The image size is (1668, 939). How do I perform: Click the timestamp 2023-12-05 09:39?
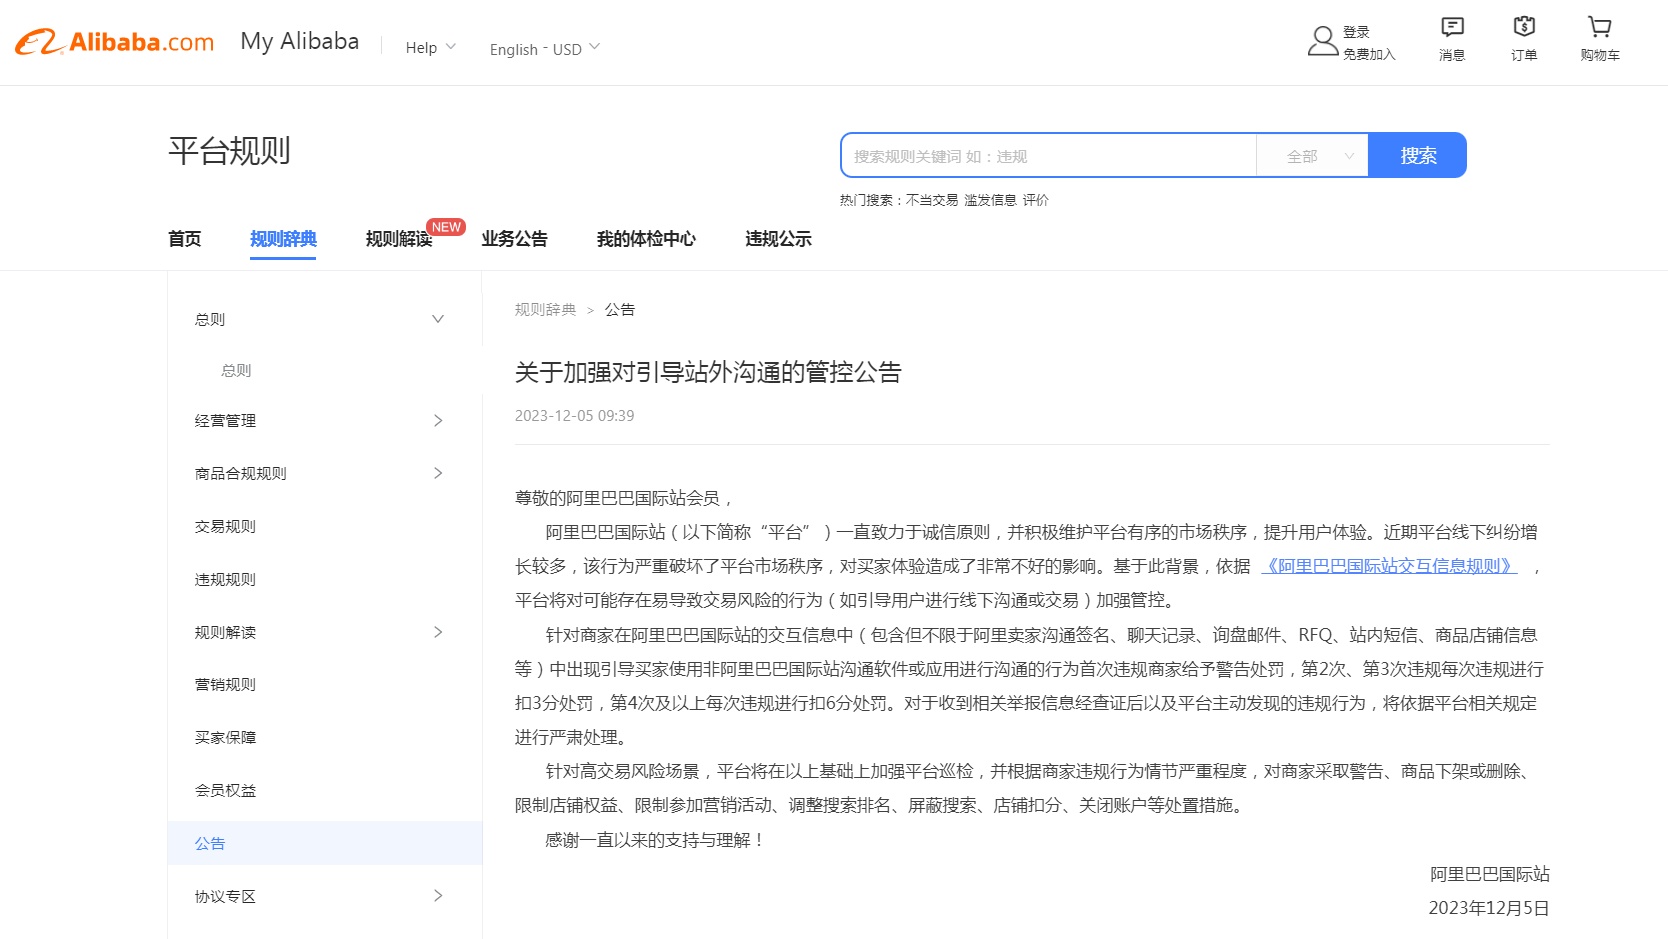574,416
